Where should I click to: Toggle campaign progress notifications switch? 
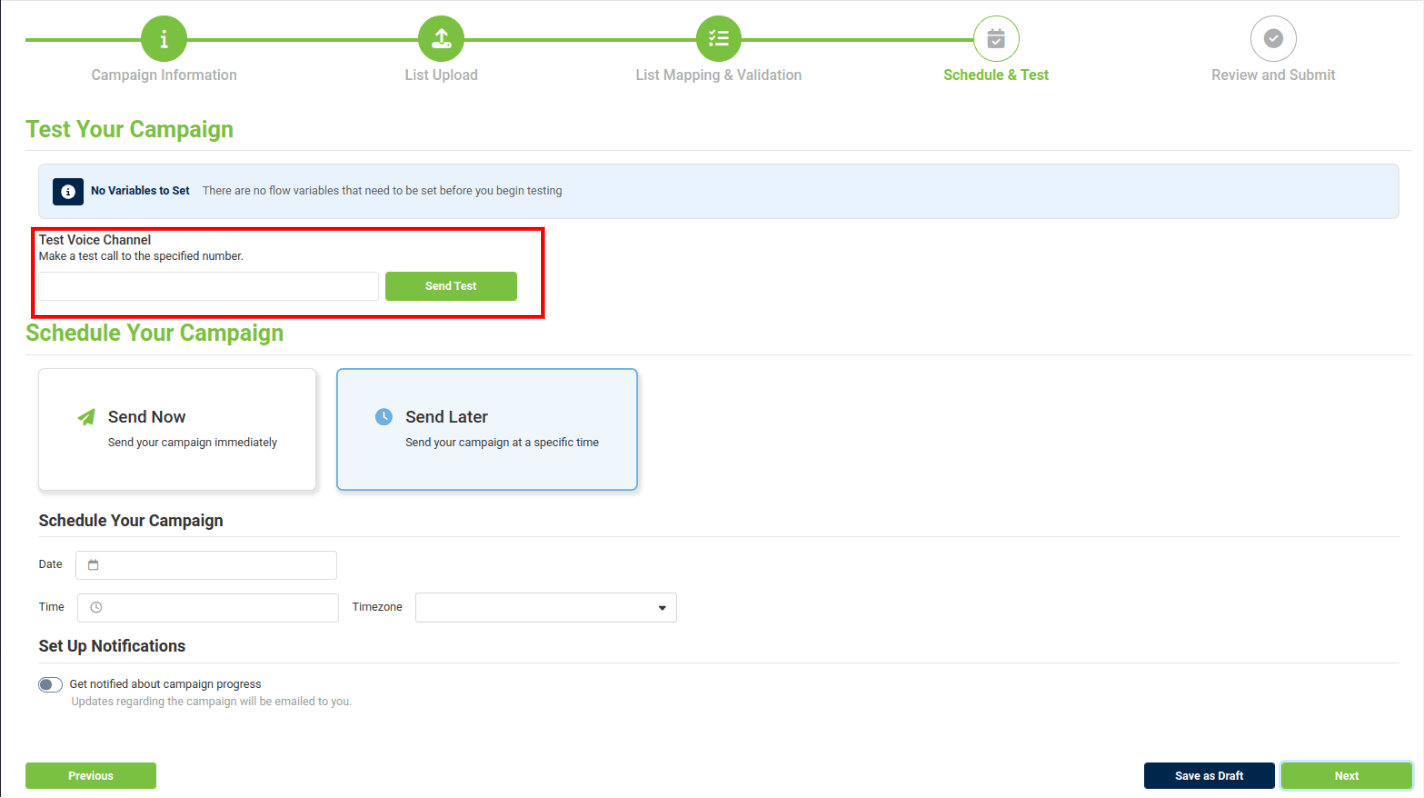[x=50, y=685]
